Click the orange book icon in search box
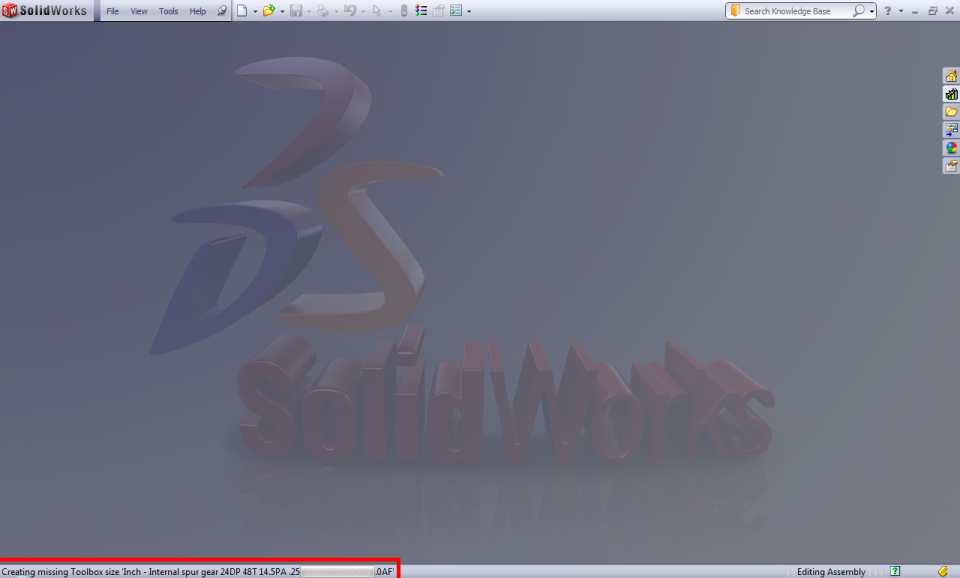 tap(735, 10)
